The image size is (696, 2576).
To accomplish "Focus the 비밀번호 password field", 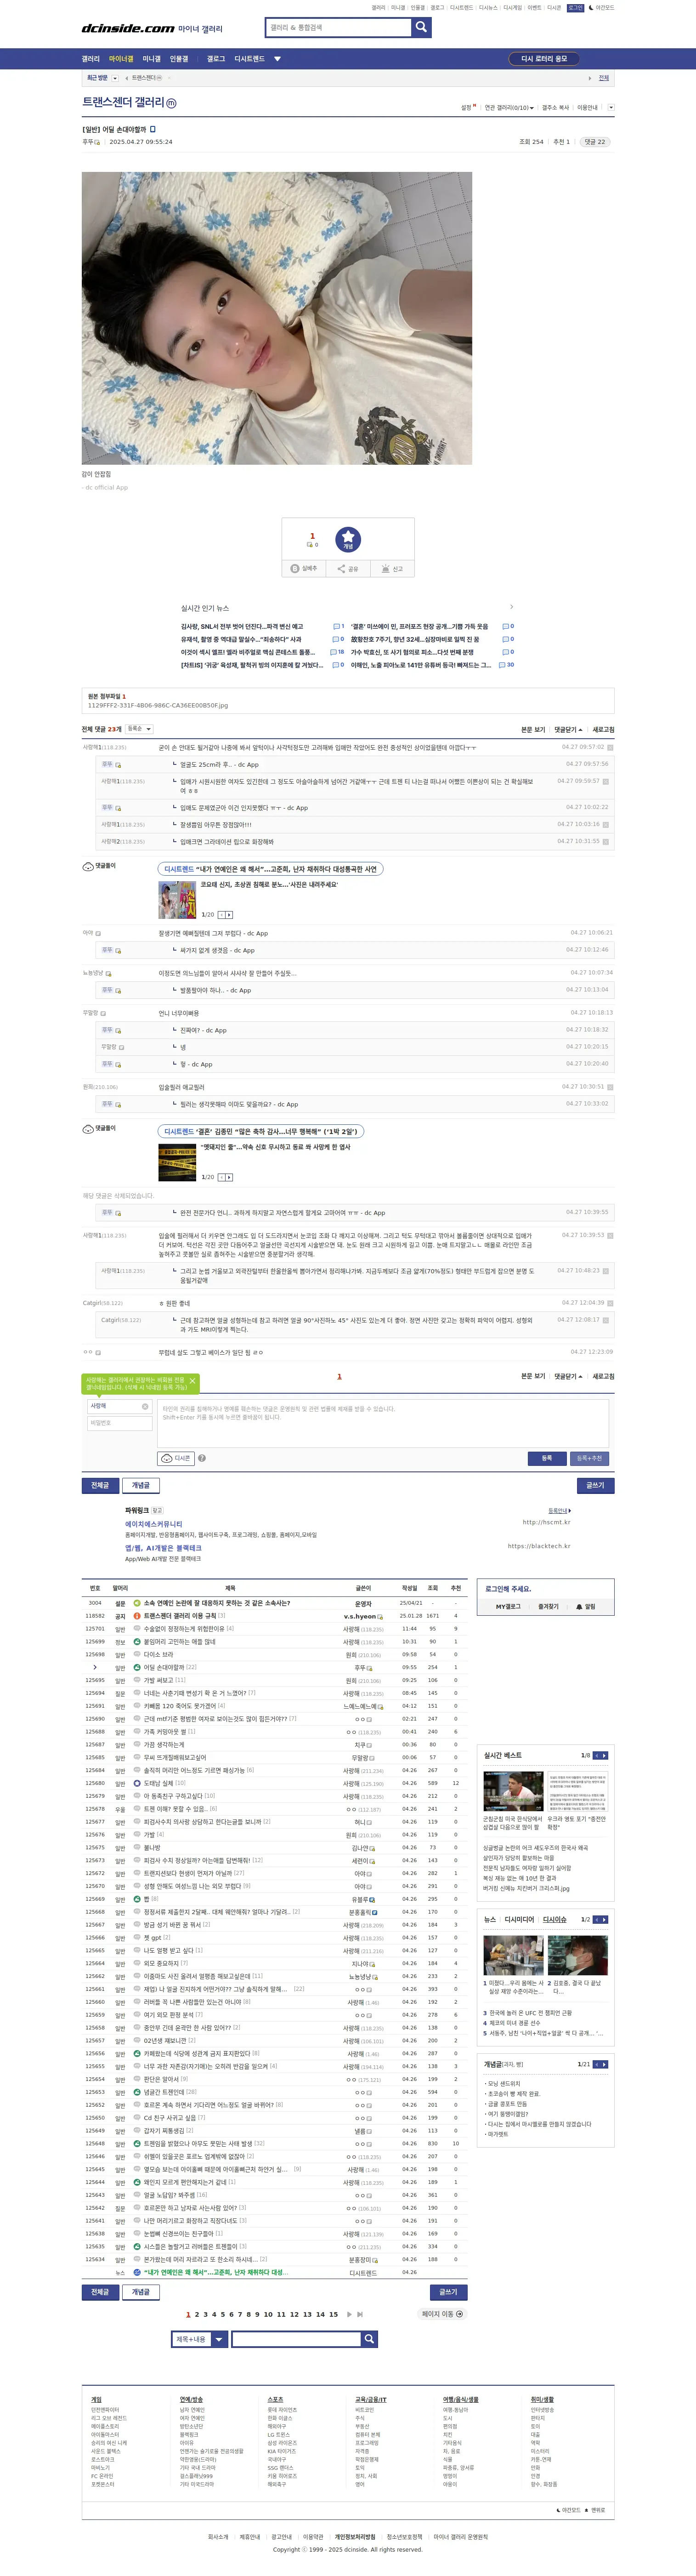I will [x=120, y=1423].
